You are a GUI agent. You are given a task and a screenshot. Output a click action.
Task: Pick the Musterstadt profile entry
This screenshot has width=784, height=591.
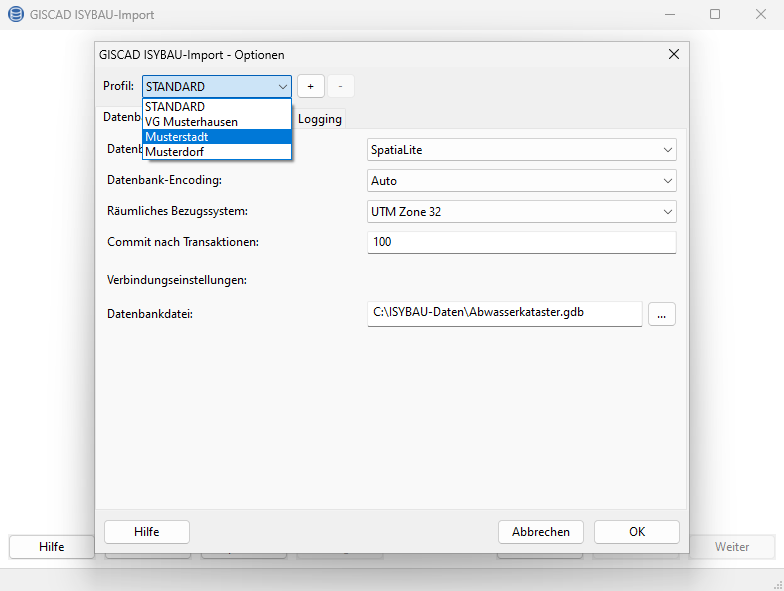(216, 136)
